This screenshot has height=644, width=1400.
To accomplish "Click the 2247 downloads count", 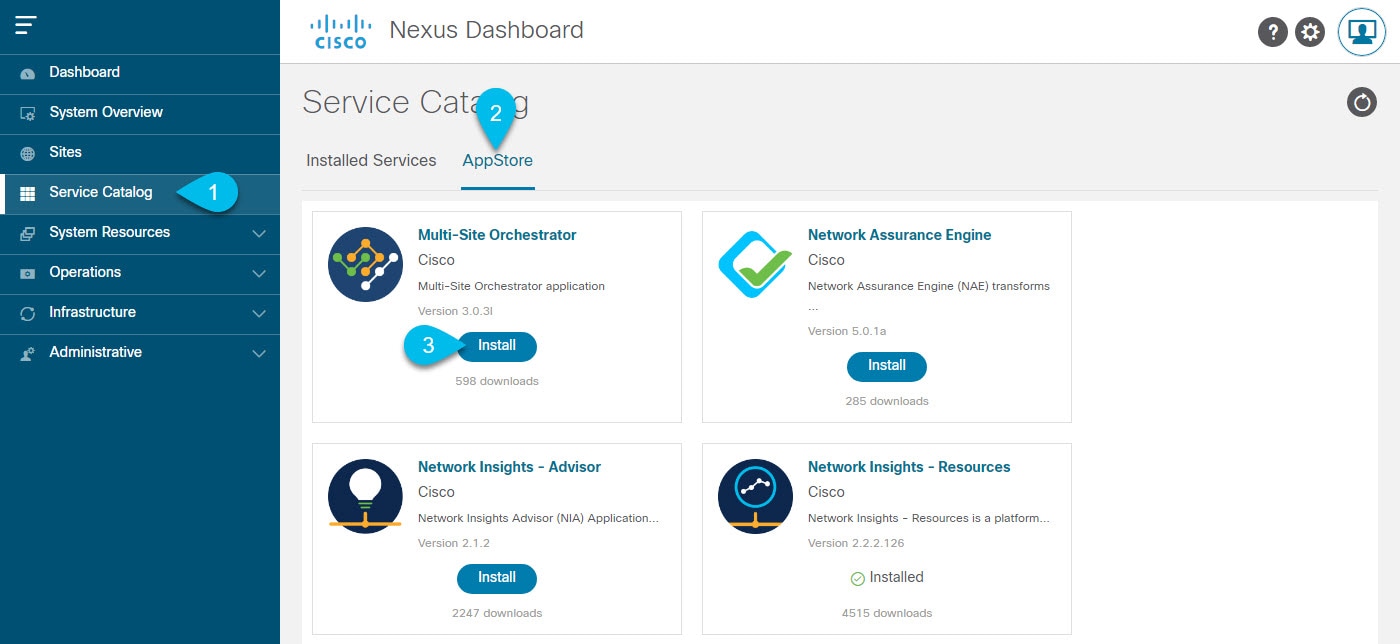I will (497, 613).
